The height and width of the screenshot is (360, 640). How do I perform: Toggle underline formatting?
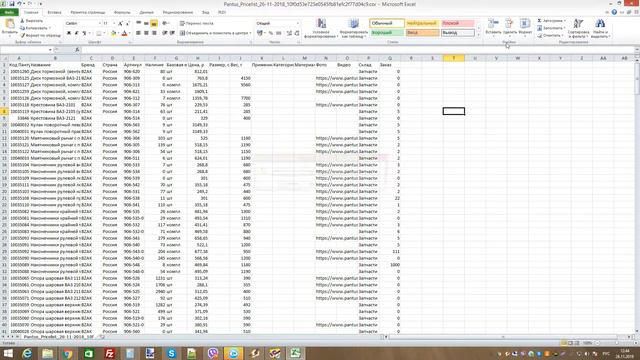pos(84,33)
